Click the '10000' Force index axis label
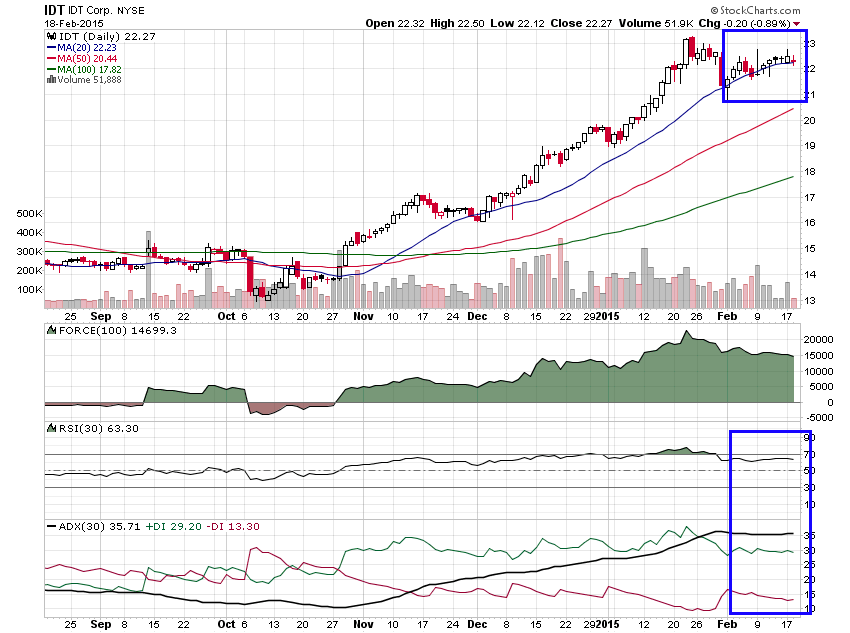Viewport: 850px width, 633px height. pyautogui.click(x=819, y=371)
